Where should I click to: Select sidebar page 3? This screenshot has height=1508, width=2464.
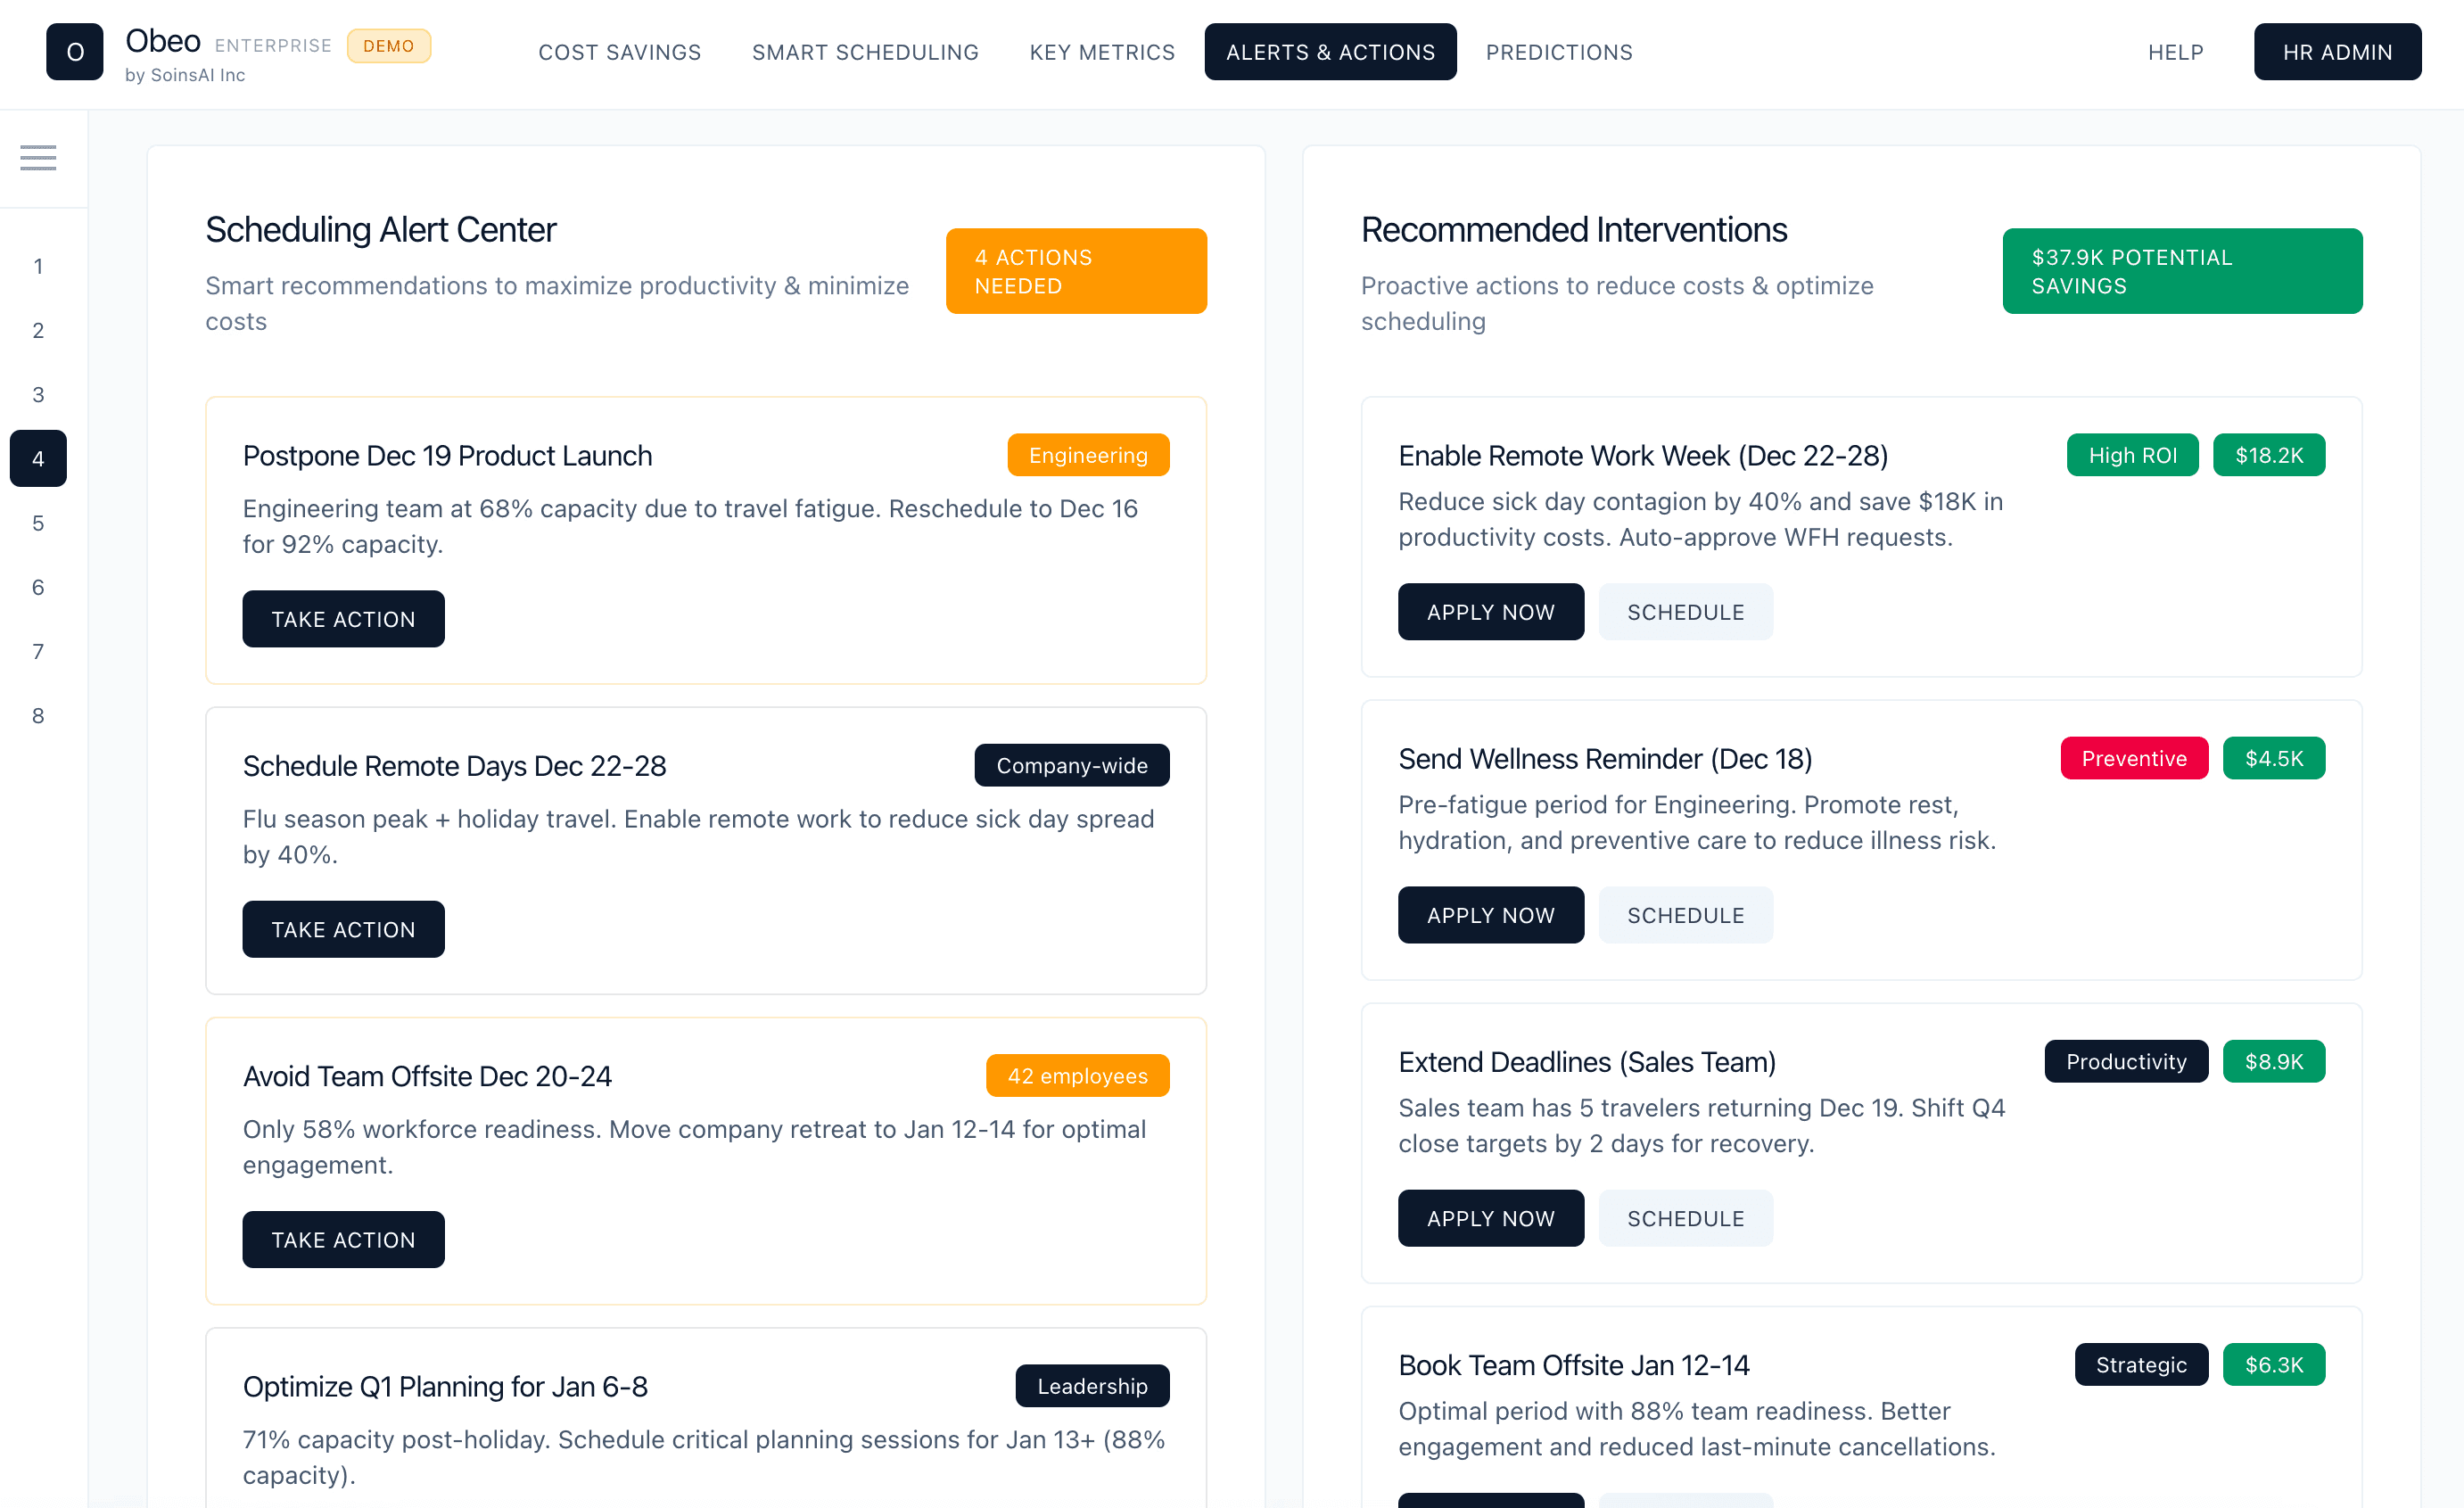pos(38,394)
